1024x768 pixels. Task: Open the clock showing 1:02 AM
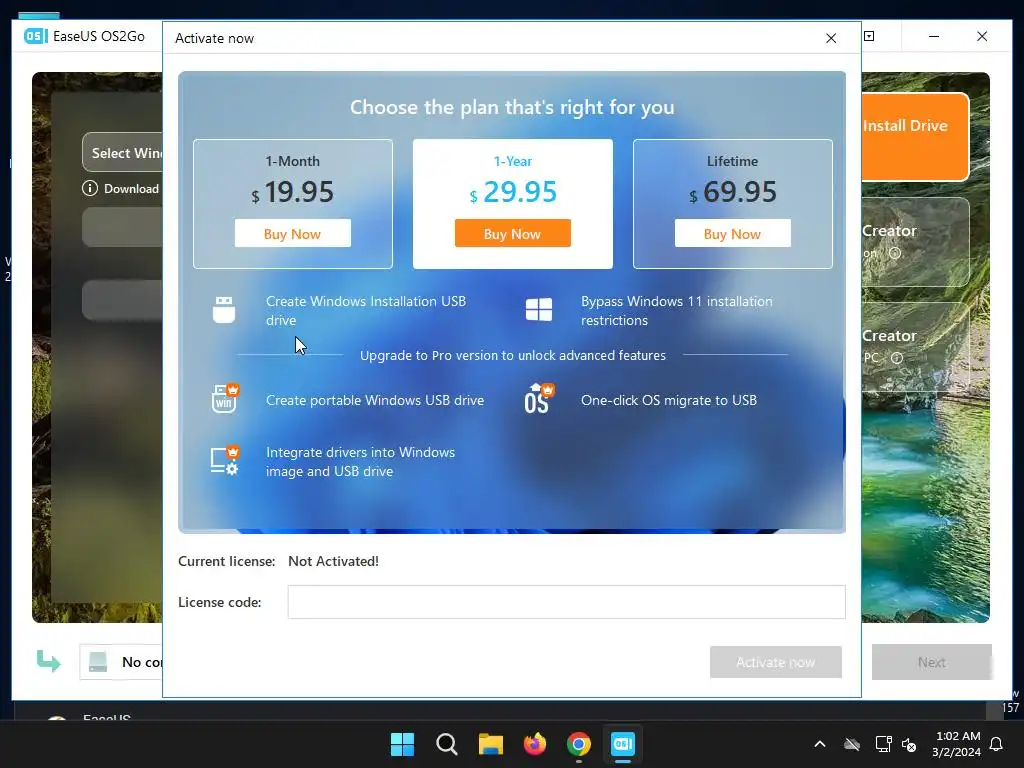(x=956, y=744)
